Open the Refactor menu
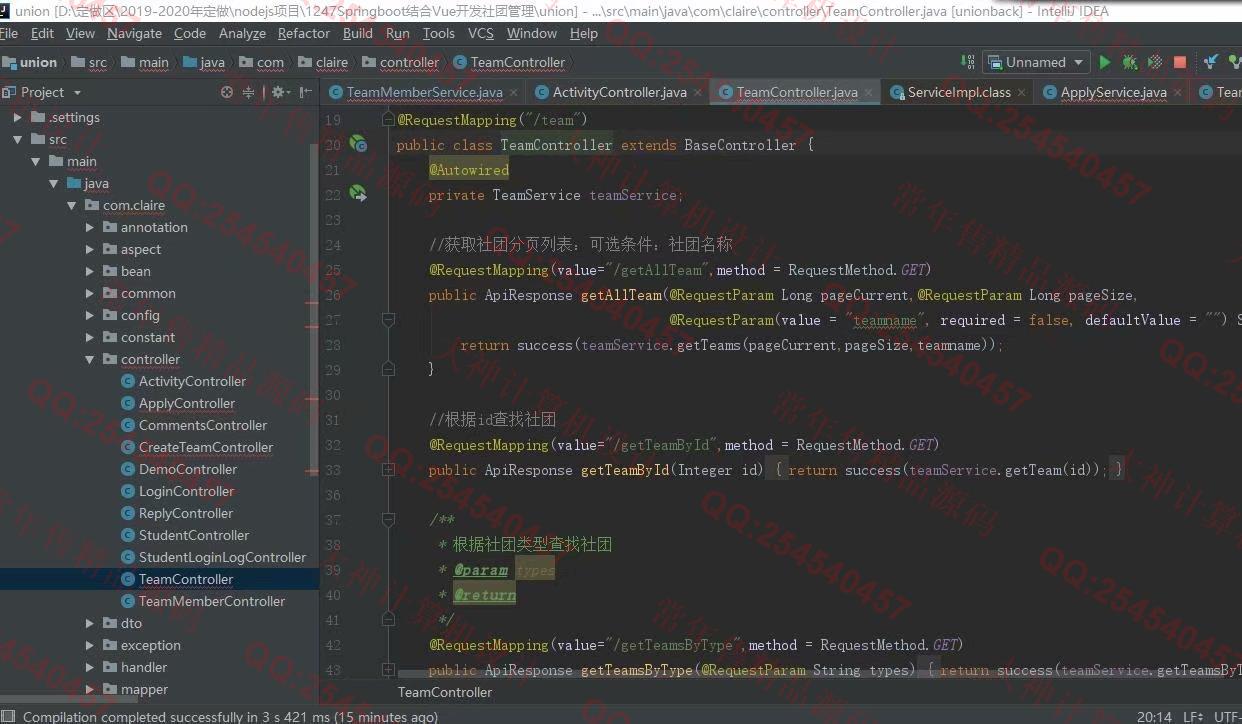The height and width of the screenshot is (724, 1242). click(304, 33)
